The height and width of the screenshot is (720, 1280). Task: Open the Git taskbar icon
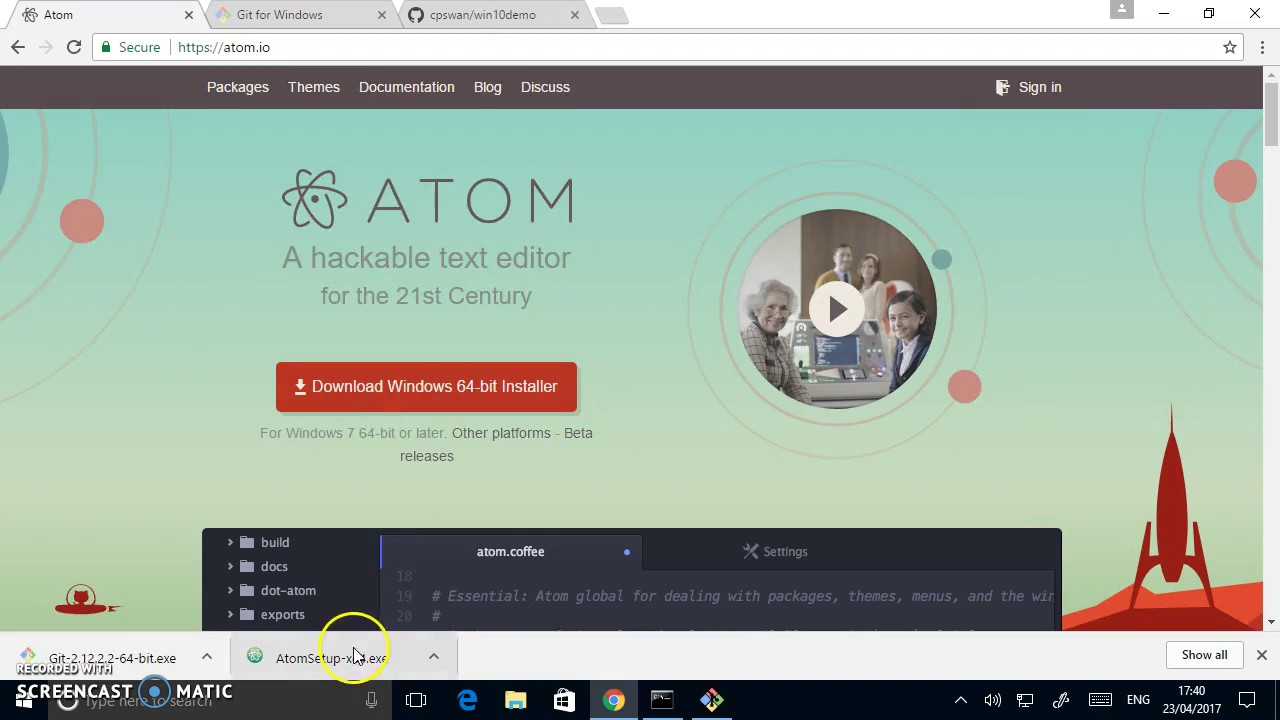point(711,700)
